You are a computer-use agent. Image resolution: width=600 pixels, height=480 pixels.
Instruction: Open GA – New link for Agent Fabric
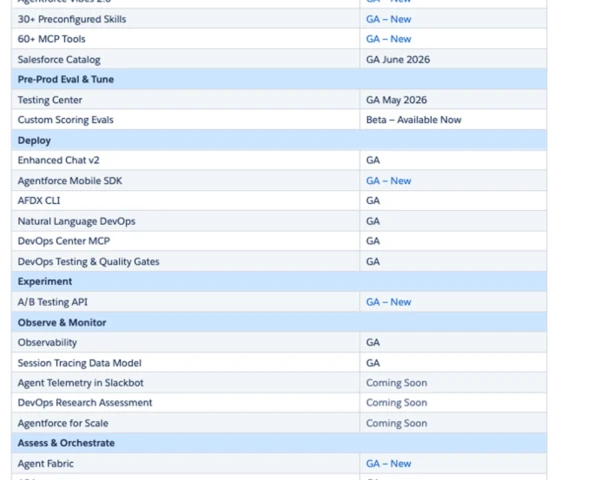pos(388,464)
